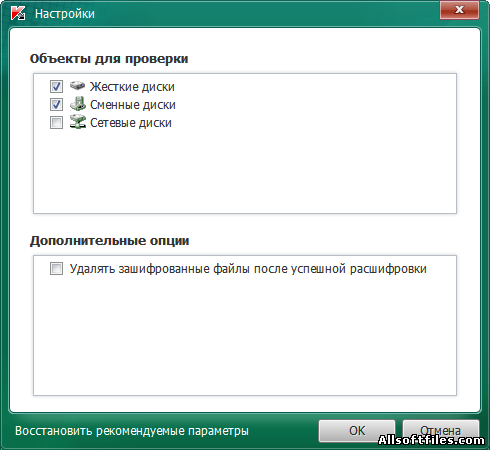
Task: Restore settings via Восстановить рекомендуемые параметры link
Action: (x=132, y=431)
